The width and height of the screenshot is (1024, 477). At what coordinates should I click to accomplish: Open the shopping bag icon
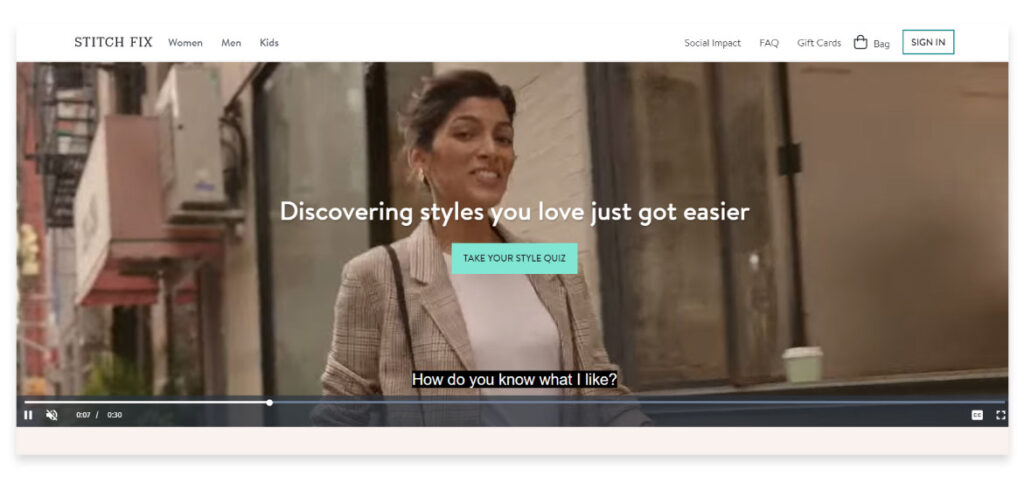click(861, 42)
